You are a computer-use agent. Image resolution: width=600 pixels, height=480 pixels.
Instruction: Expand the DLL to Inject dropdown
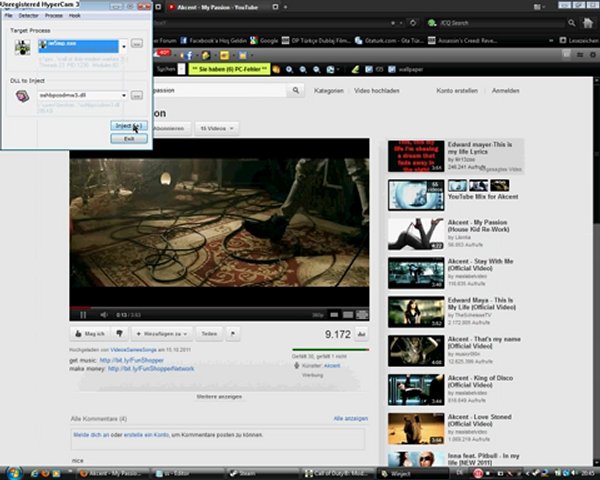(124, 95)
